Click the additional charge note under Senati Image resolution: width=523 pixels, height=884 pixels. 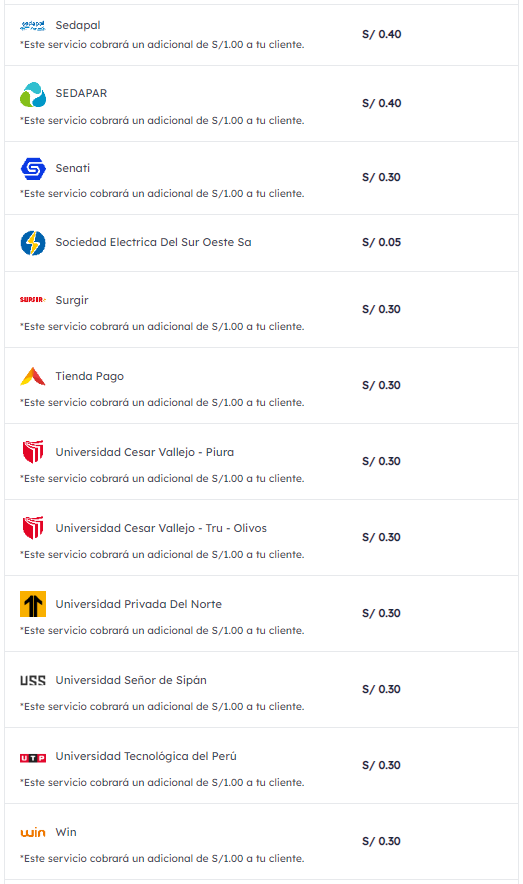click(x=162, y=193)
